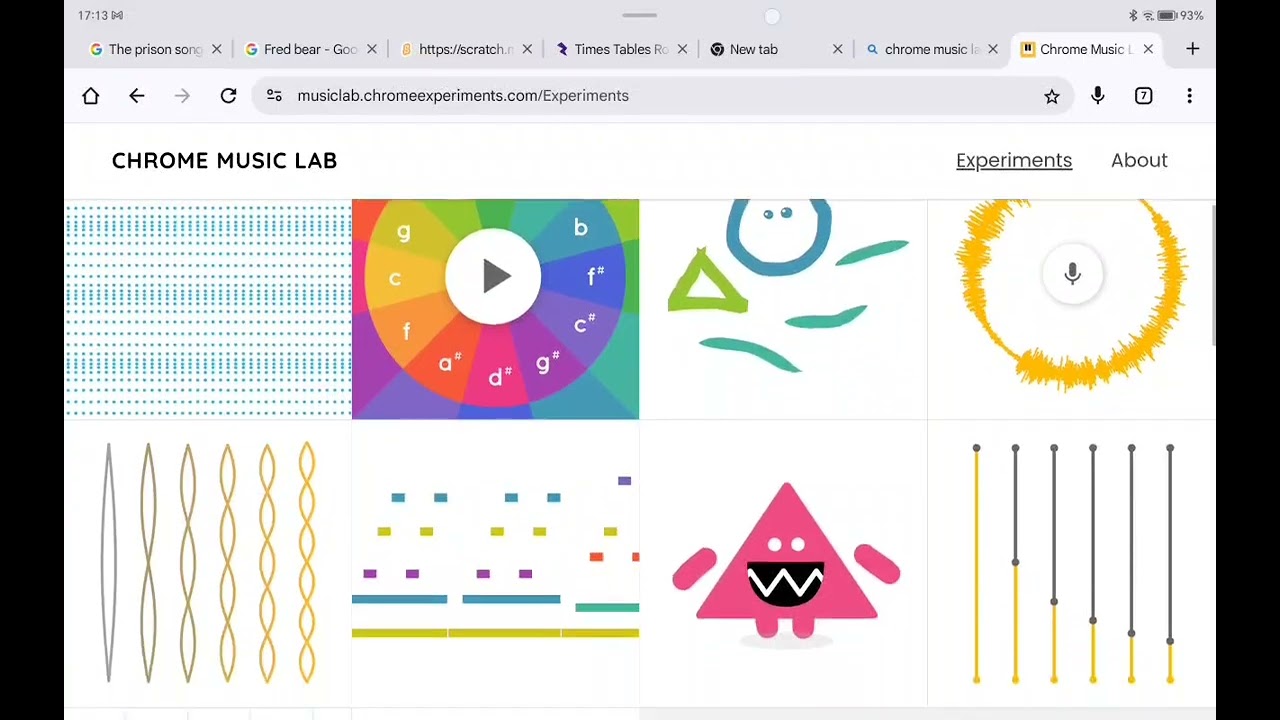Close the 'New tab' tab
1280x720 pixels.
point(838,49)
